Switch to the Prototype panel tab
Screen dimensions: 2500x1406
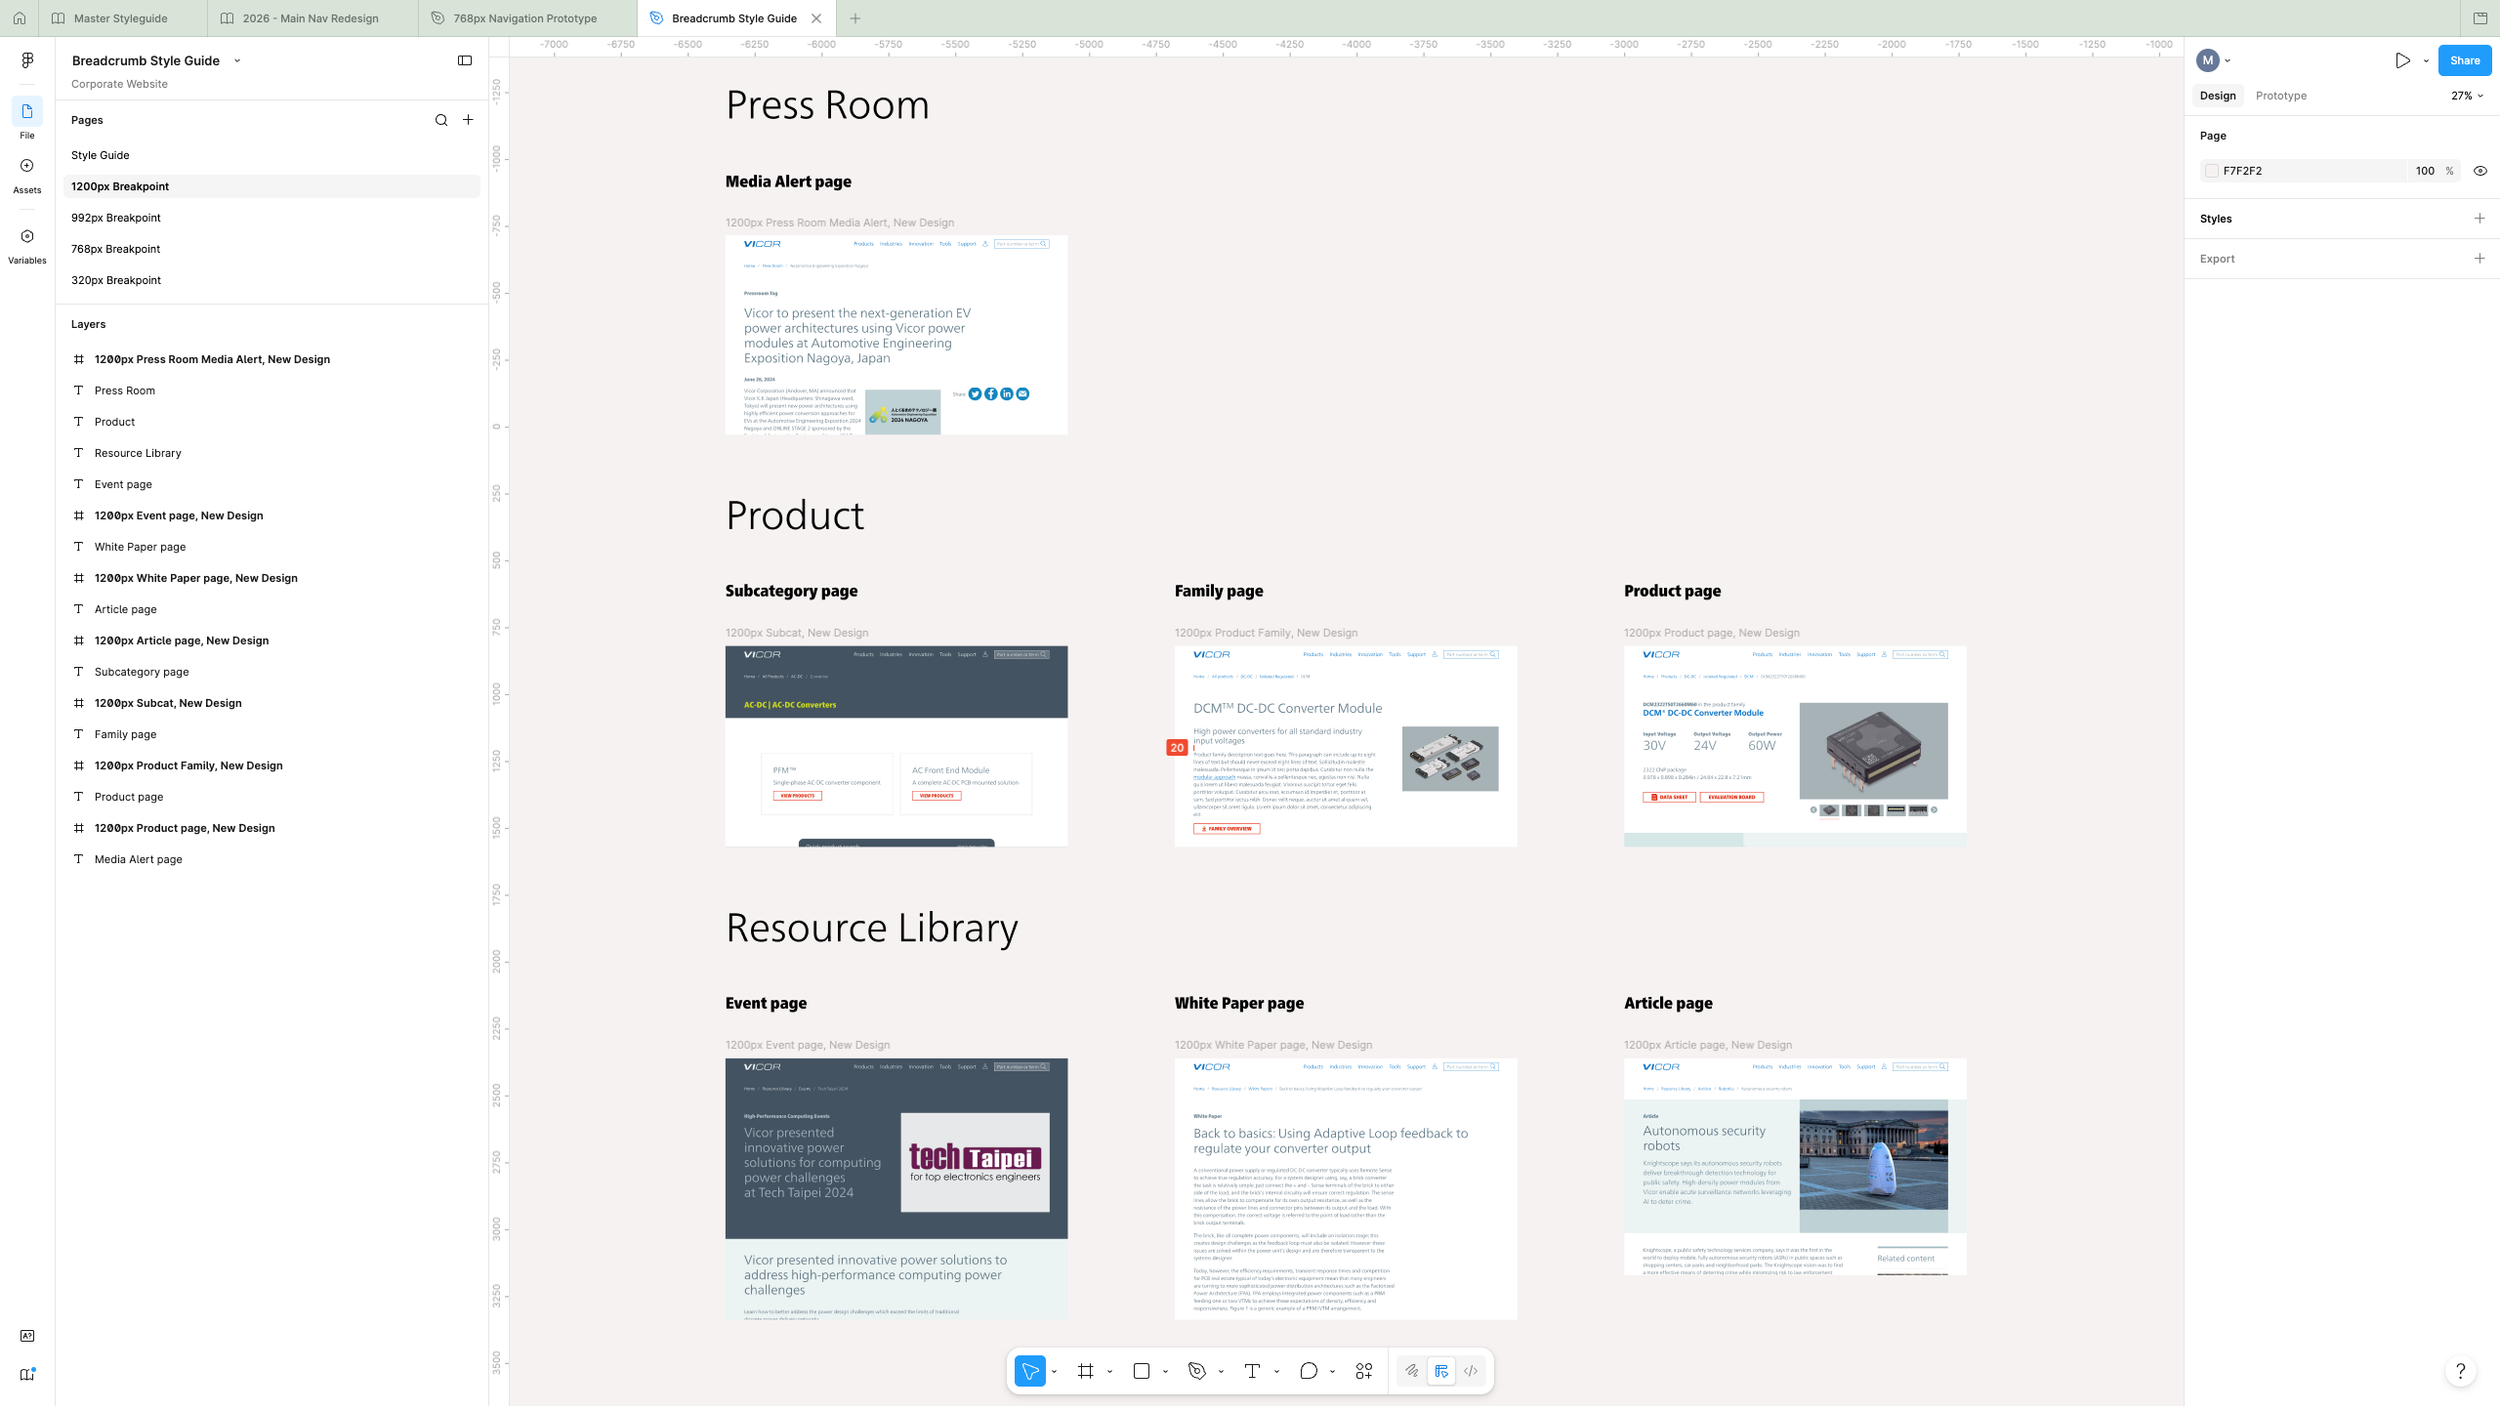(2281, 96)
